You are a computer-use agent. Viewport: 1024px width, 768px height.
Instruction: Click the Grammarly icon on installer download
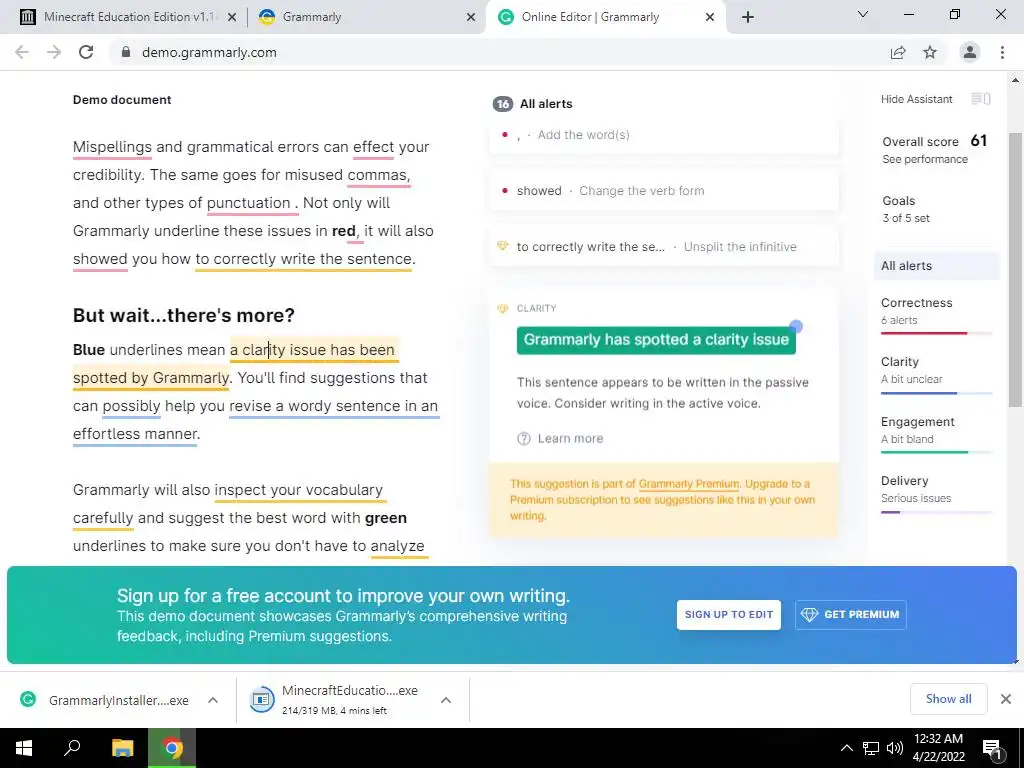pos(28,699)
